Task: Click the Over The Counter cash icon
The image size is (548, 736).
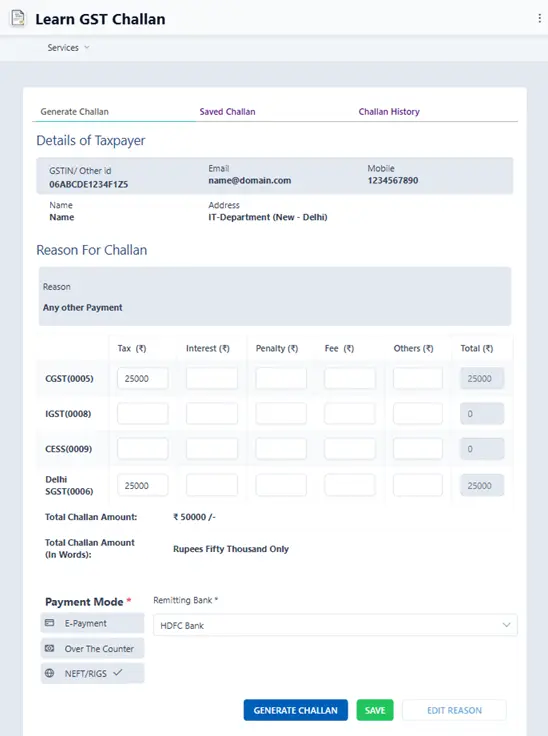Action: tap(49, 648)
